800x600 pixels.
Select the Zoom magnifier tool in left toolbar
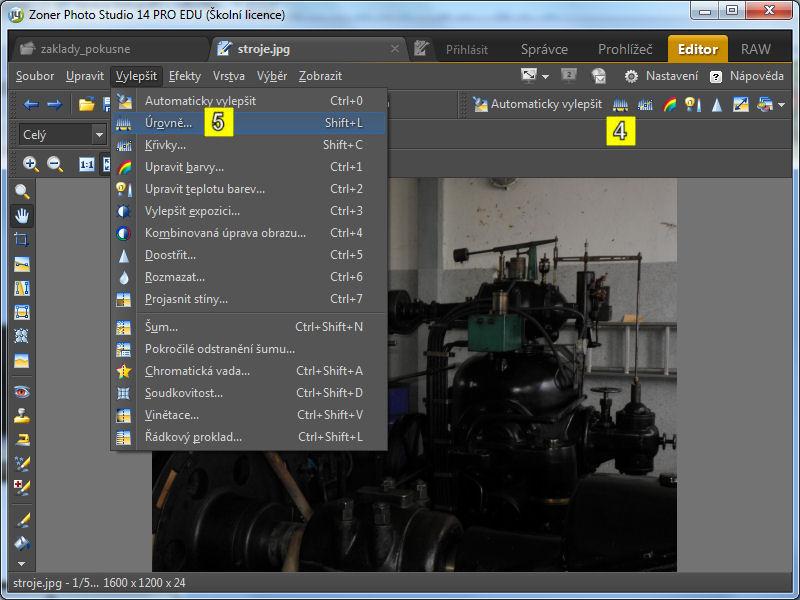(x=22, y=191)
